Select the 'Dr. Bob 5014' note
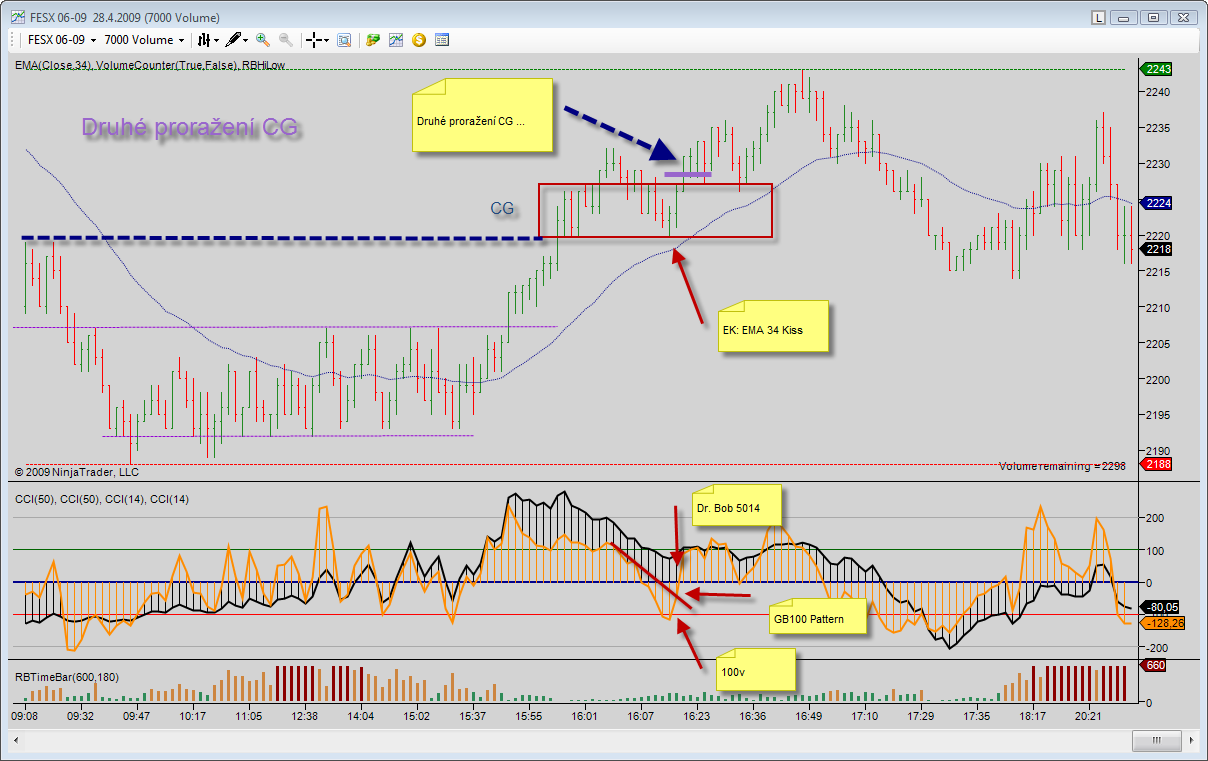Image resolution: width=1208 pixels, height=761 pixels. (737, 507)
